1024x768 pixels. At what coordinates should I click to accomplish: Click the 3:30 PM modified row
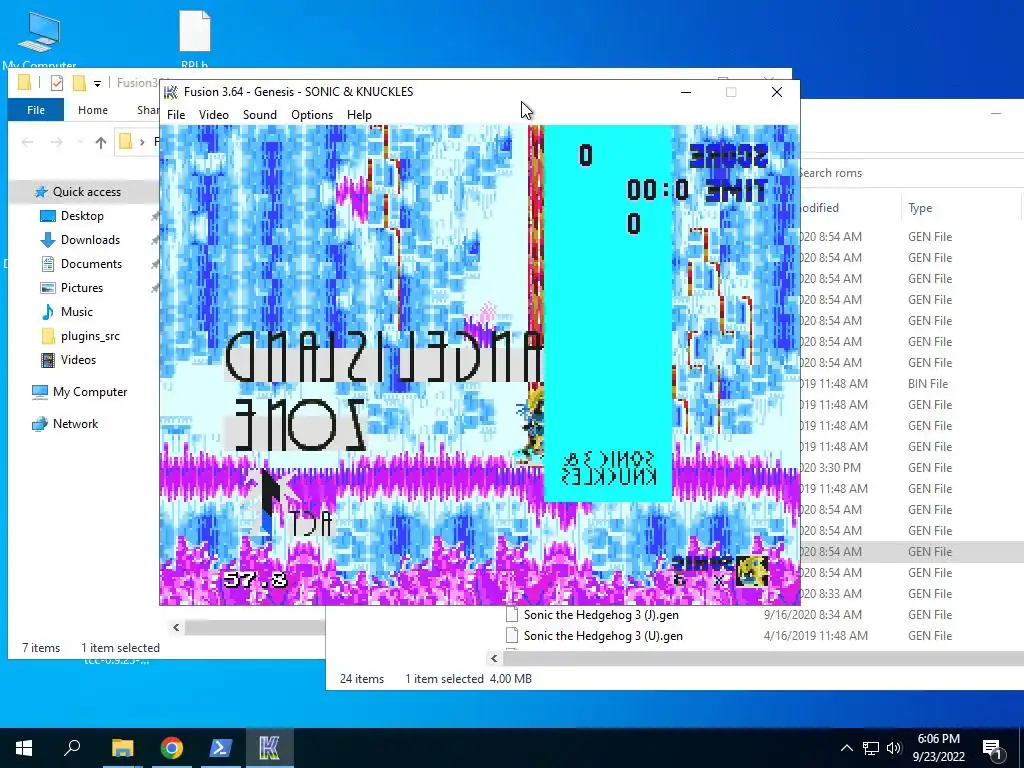click(x=831, y=468)
